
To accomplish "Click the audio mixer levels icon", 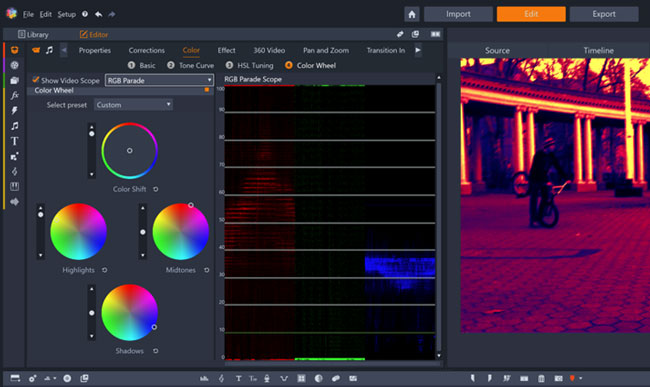I will coord(204,378).
